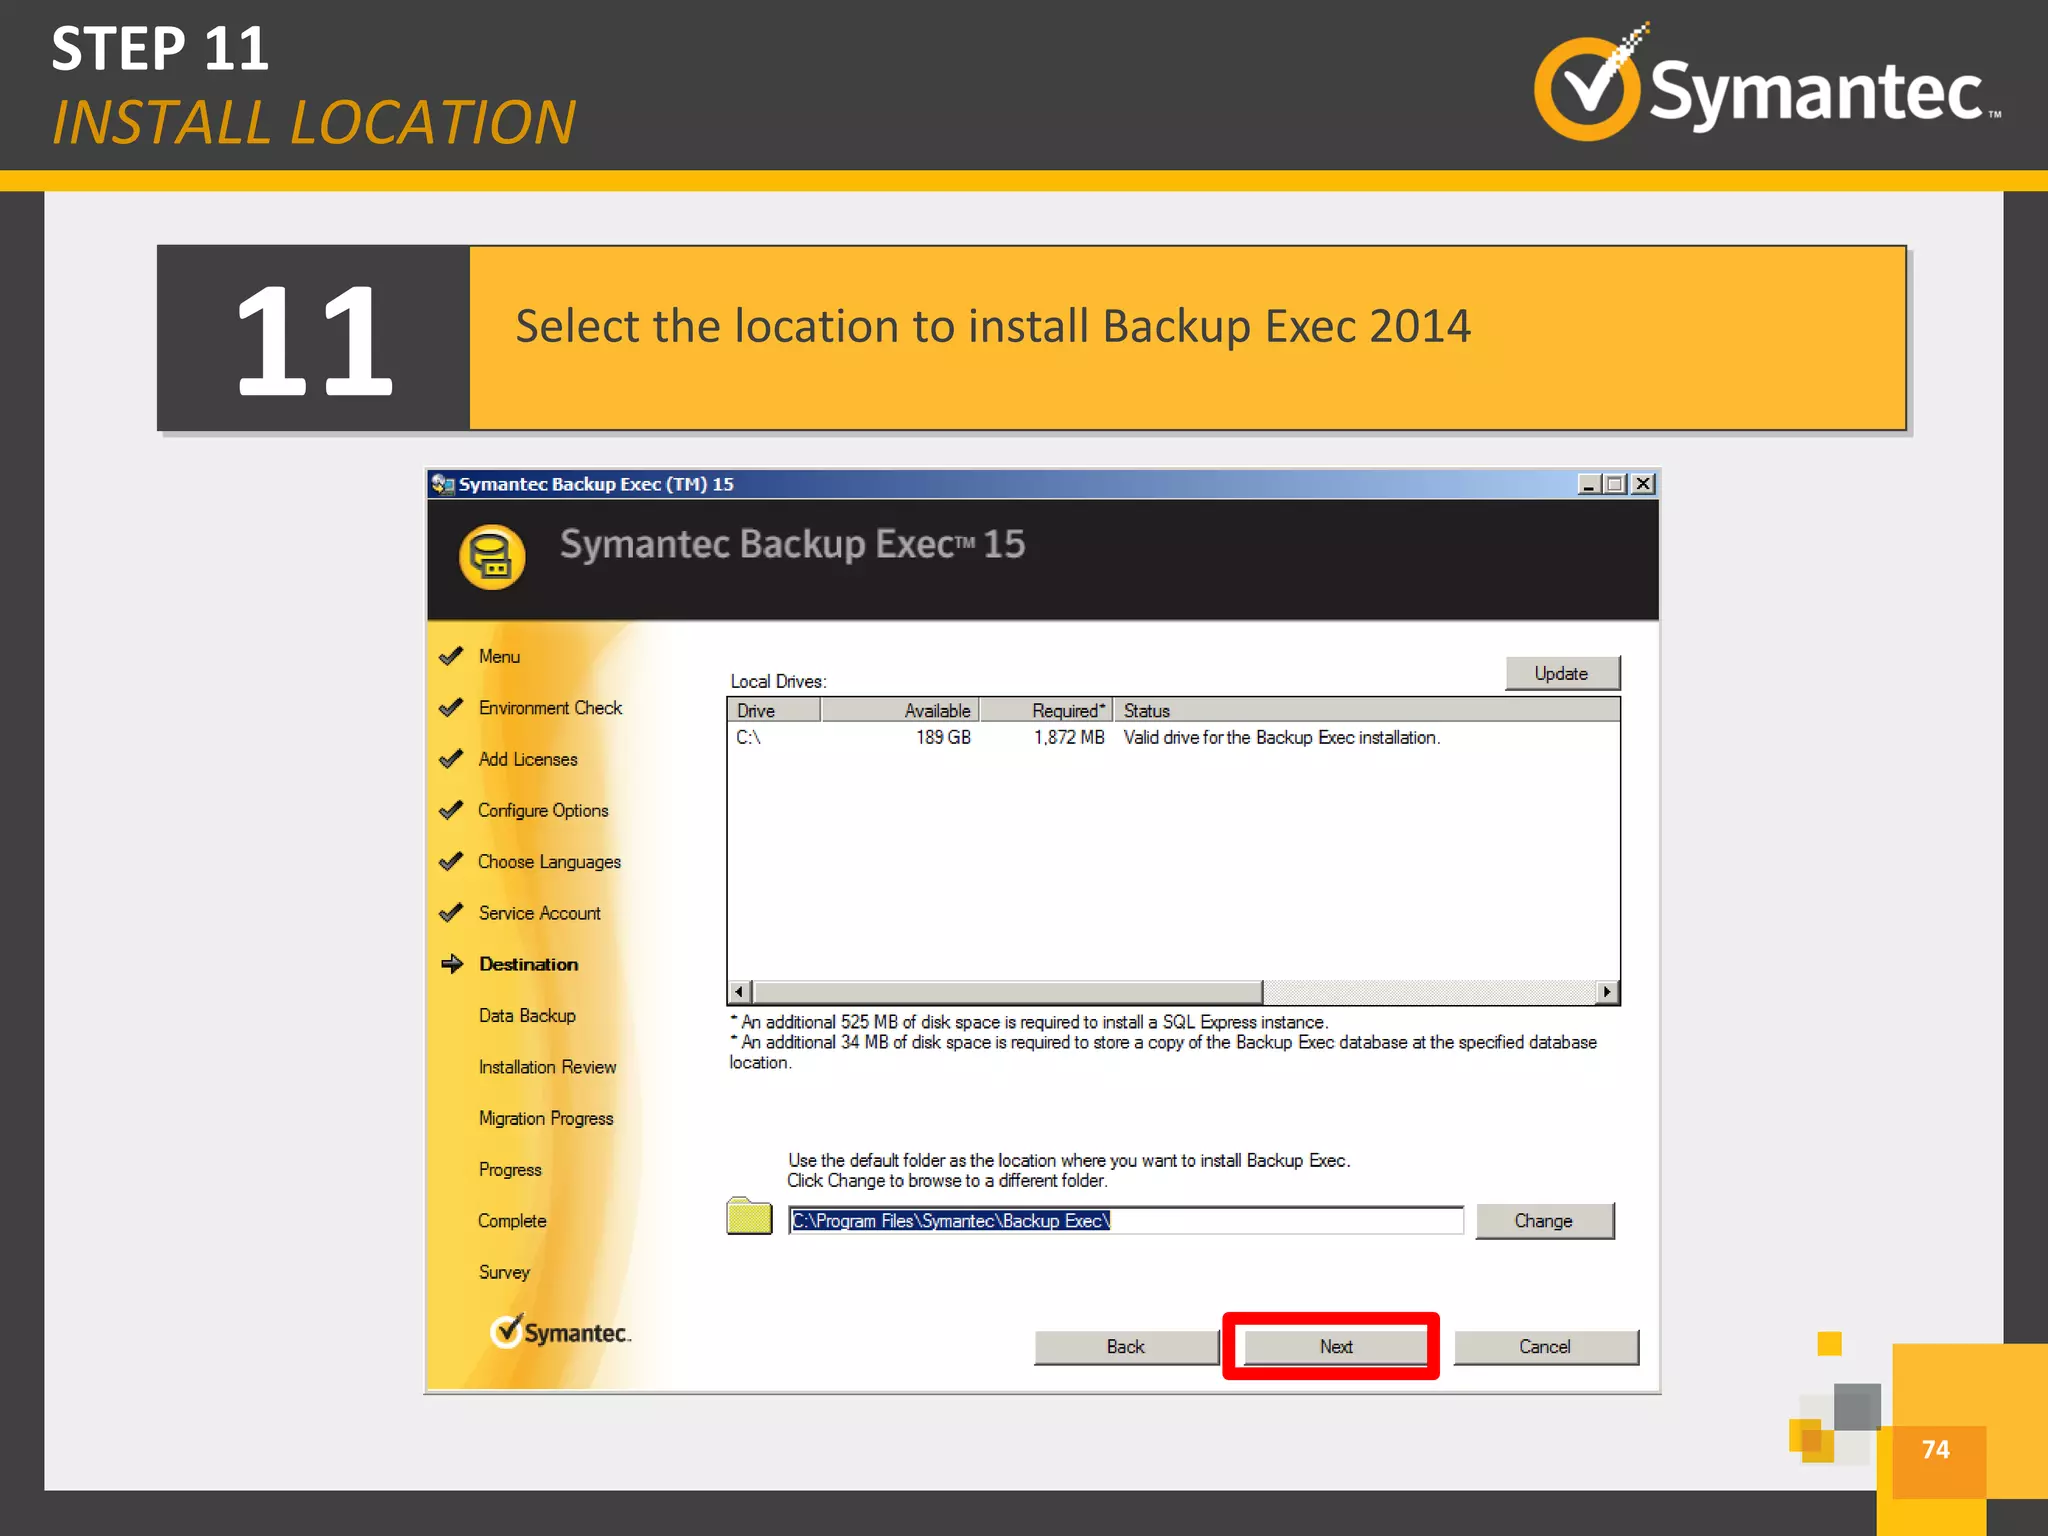Screen dimensions: 2048x1536
Task: Click the Status column header
Action: (x=1366, y=710)
